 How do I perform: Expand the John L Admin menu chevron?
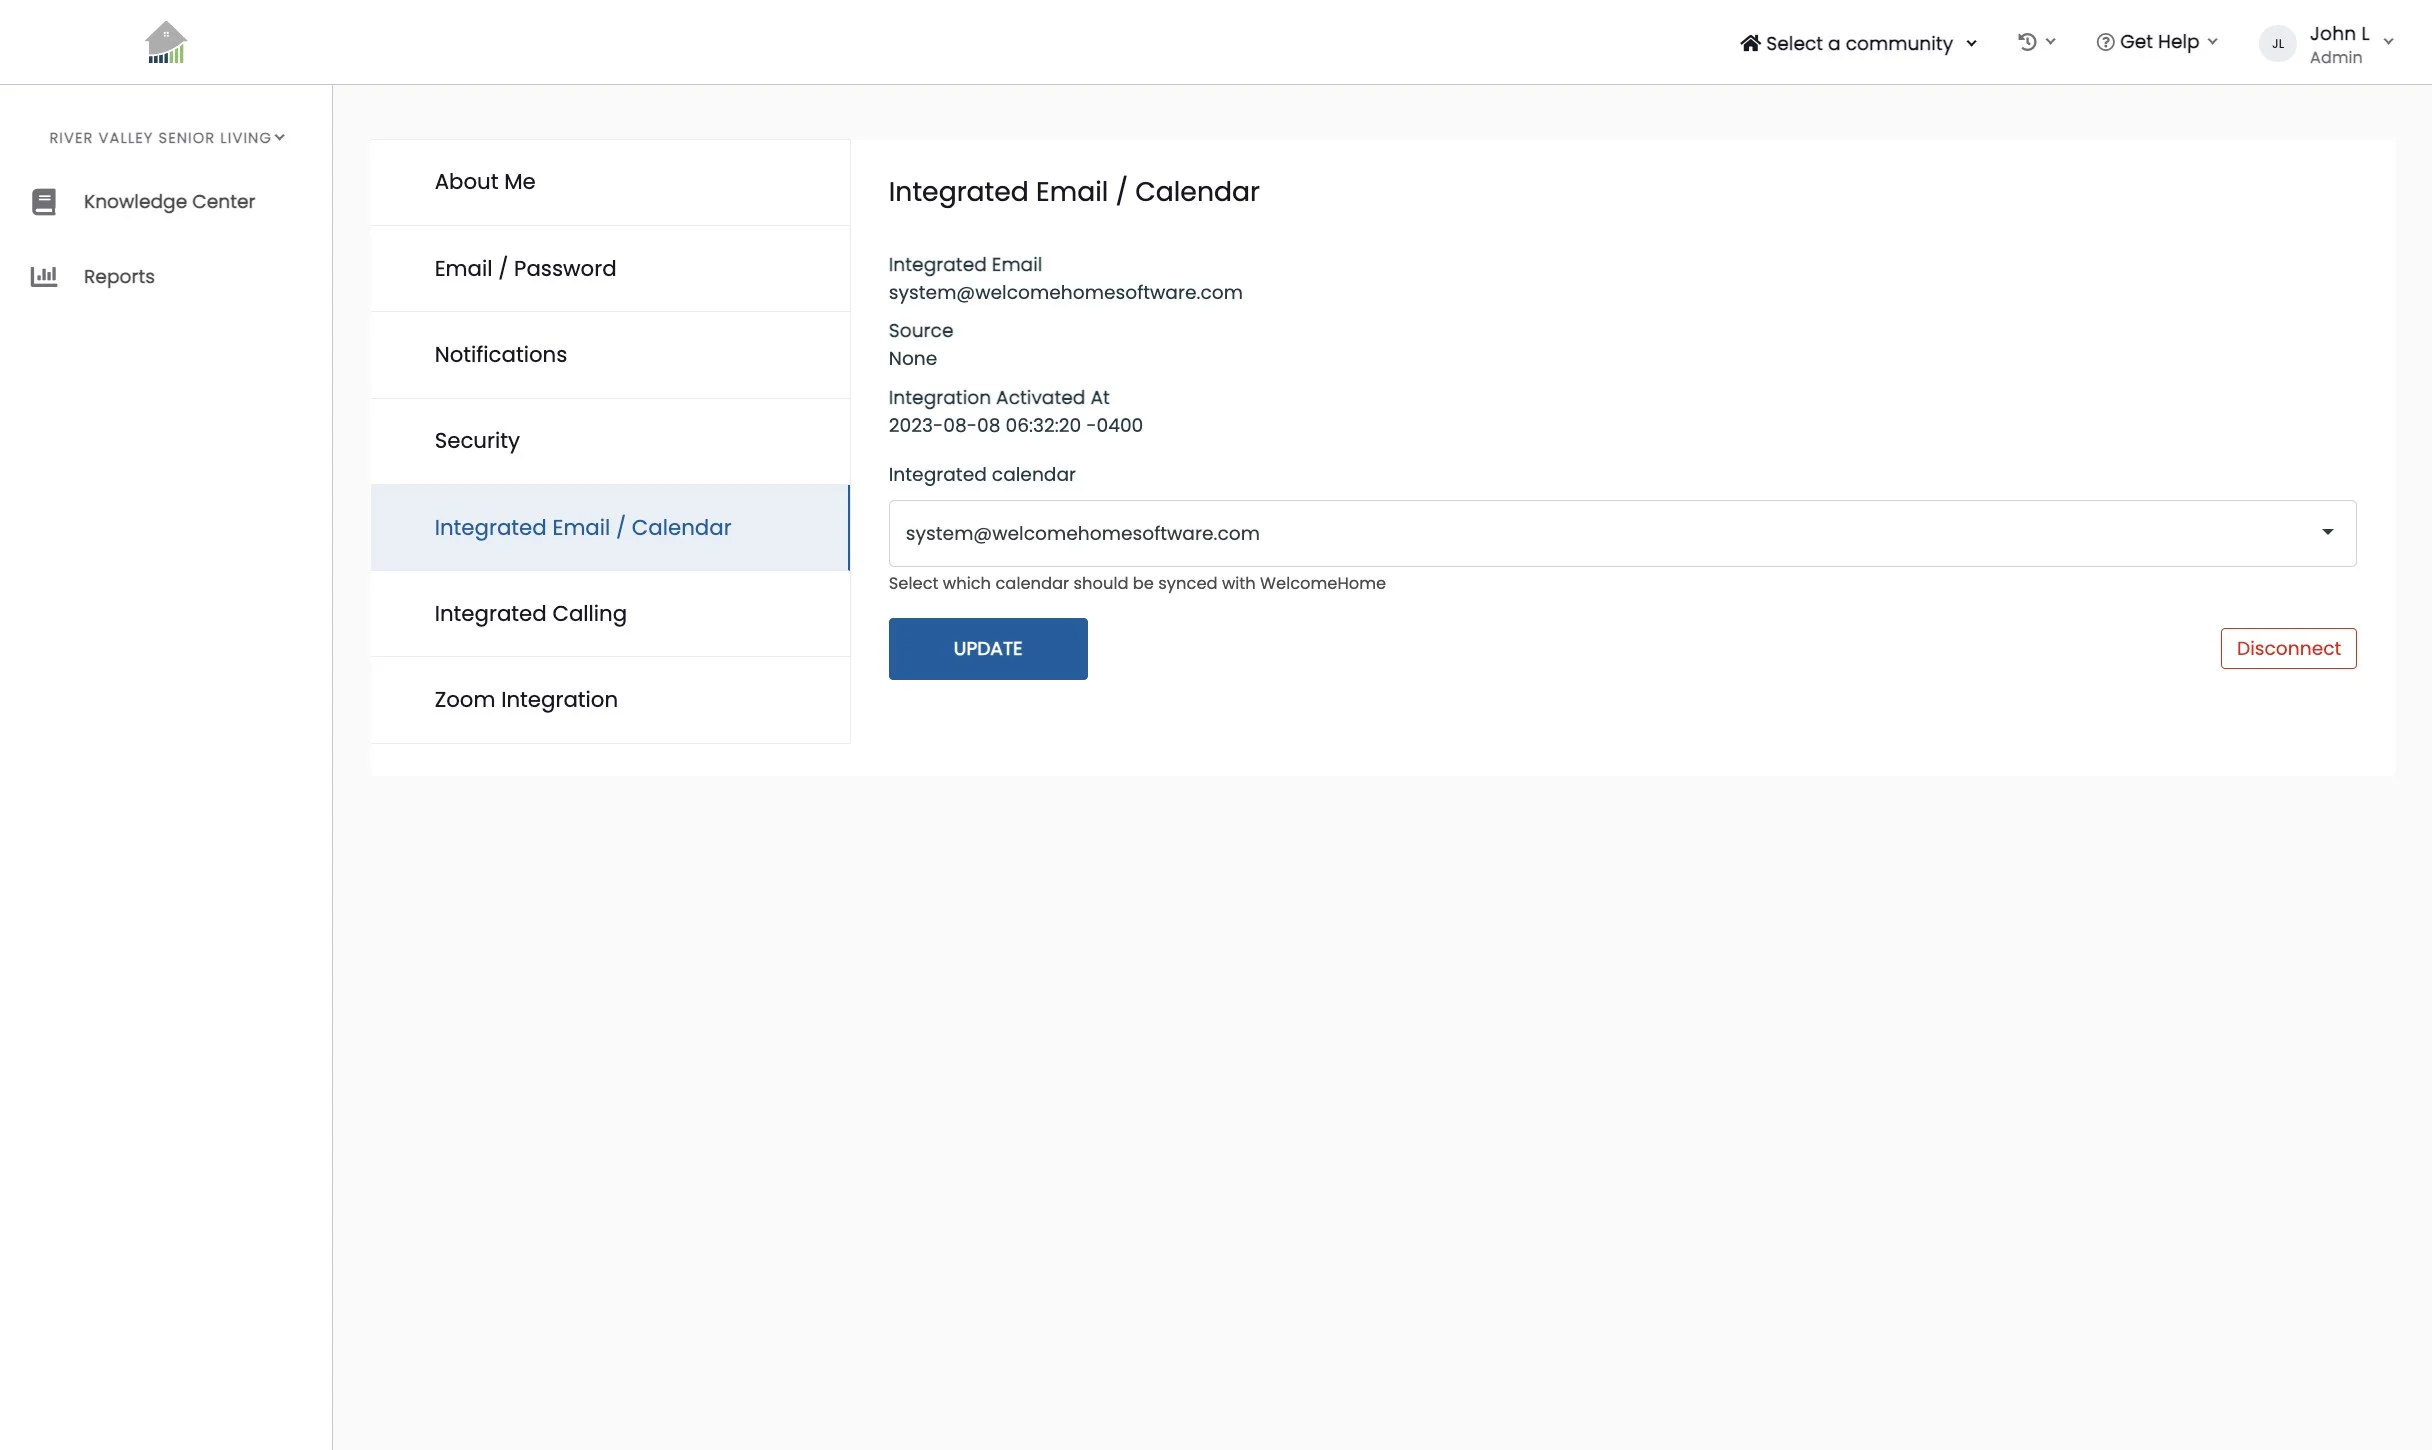[x=2388, y=42]
